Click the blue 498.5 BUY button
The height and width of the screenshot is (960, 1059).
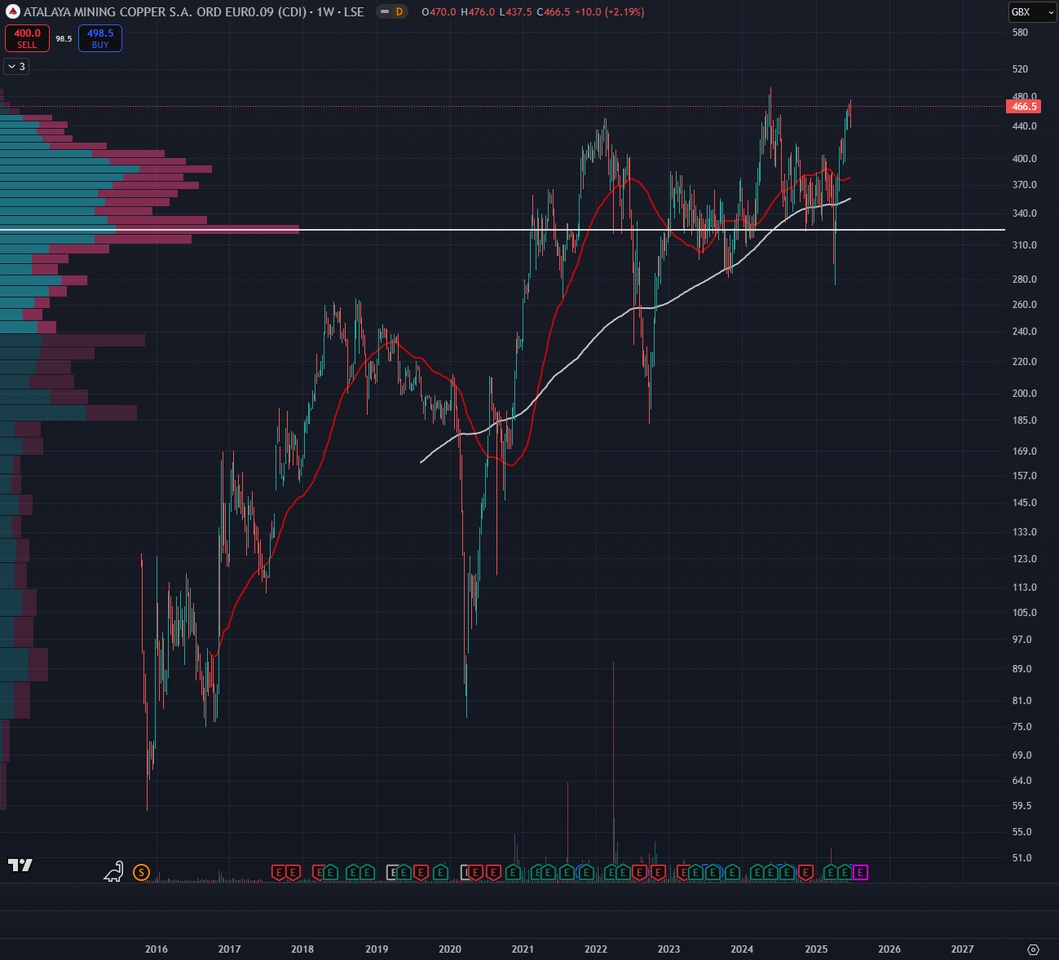click(100, 39)
